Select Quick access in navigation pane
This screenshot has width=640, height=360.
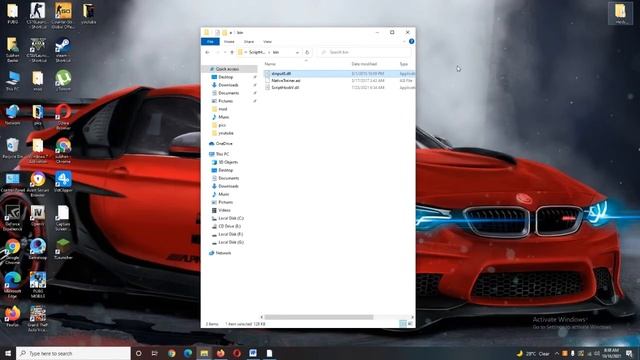point(227,69)
